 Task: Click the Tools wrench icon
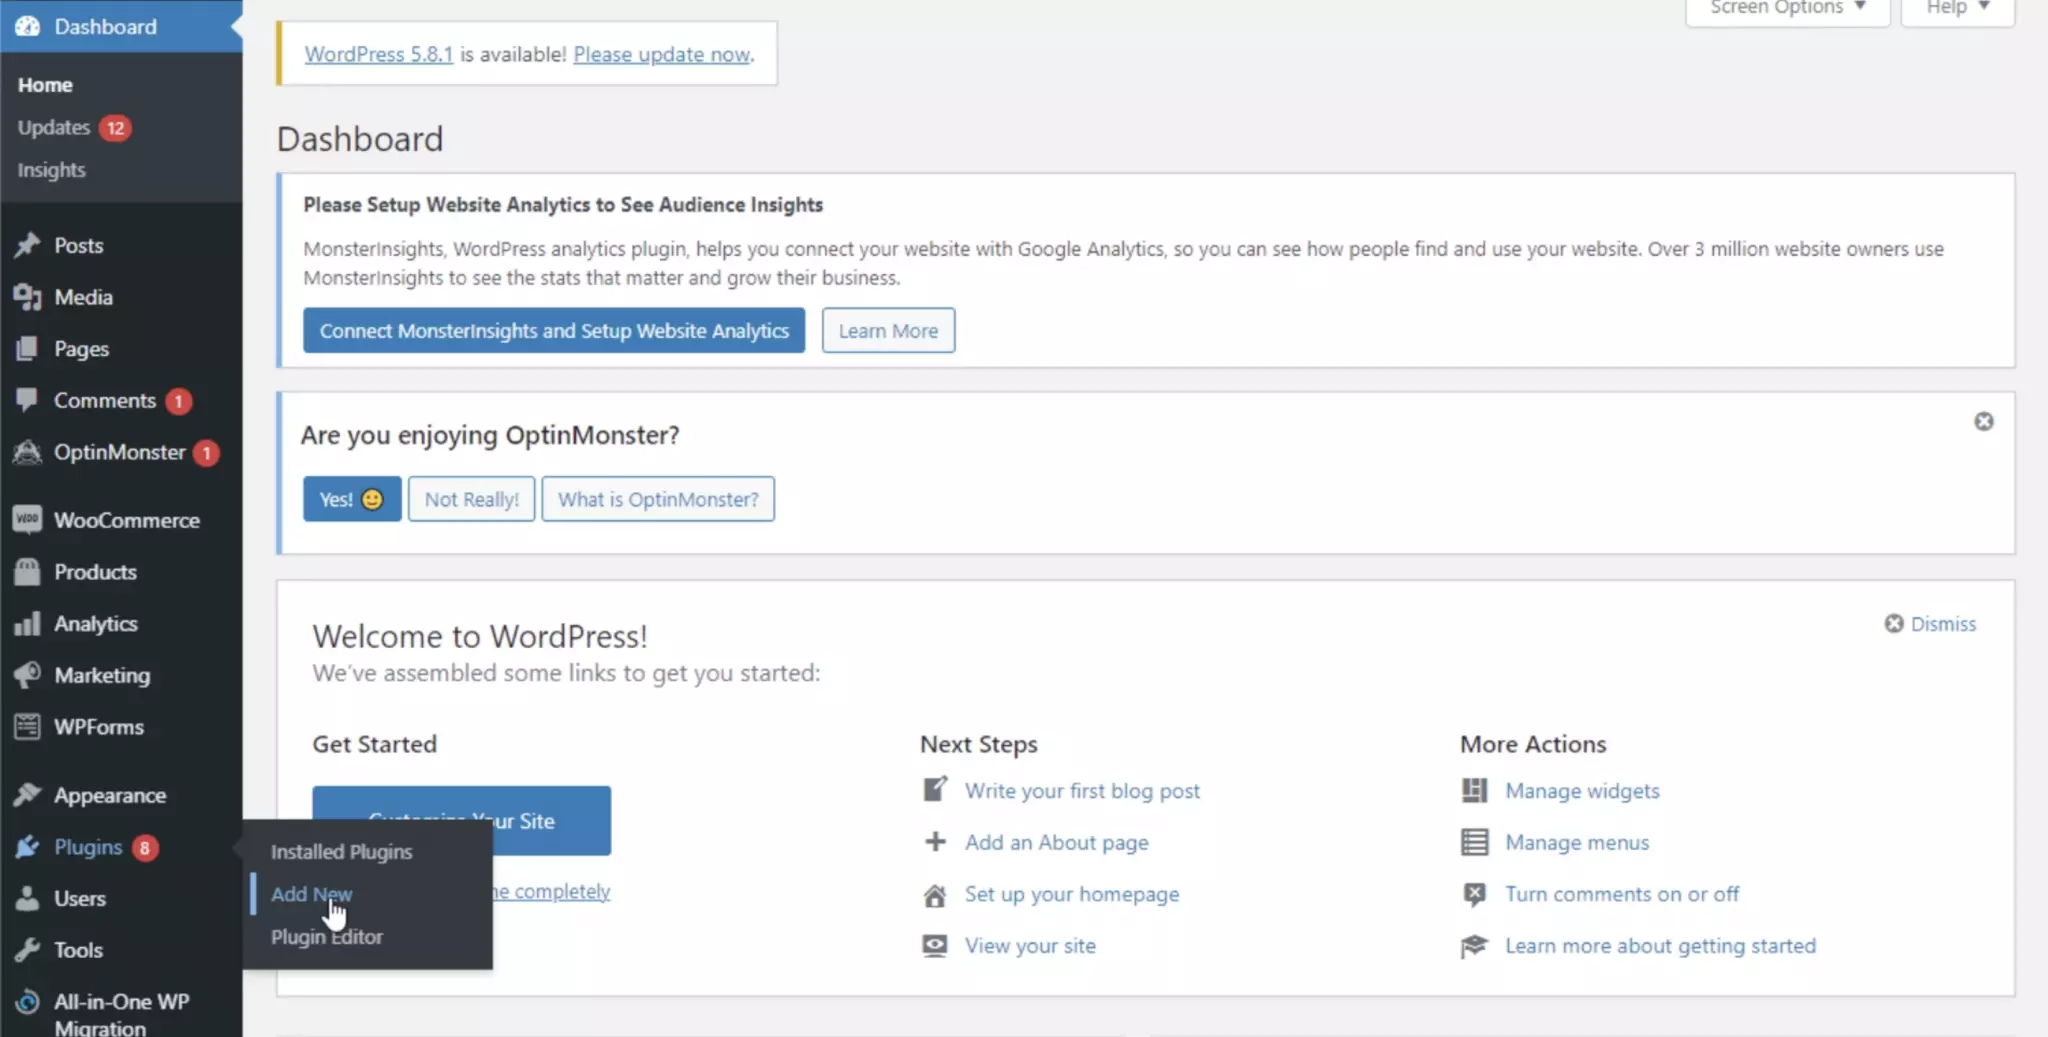[28, 950]
